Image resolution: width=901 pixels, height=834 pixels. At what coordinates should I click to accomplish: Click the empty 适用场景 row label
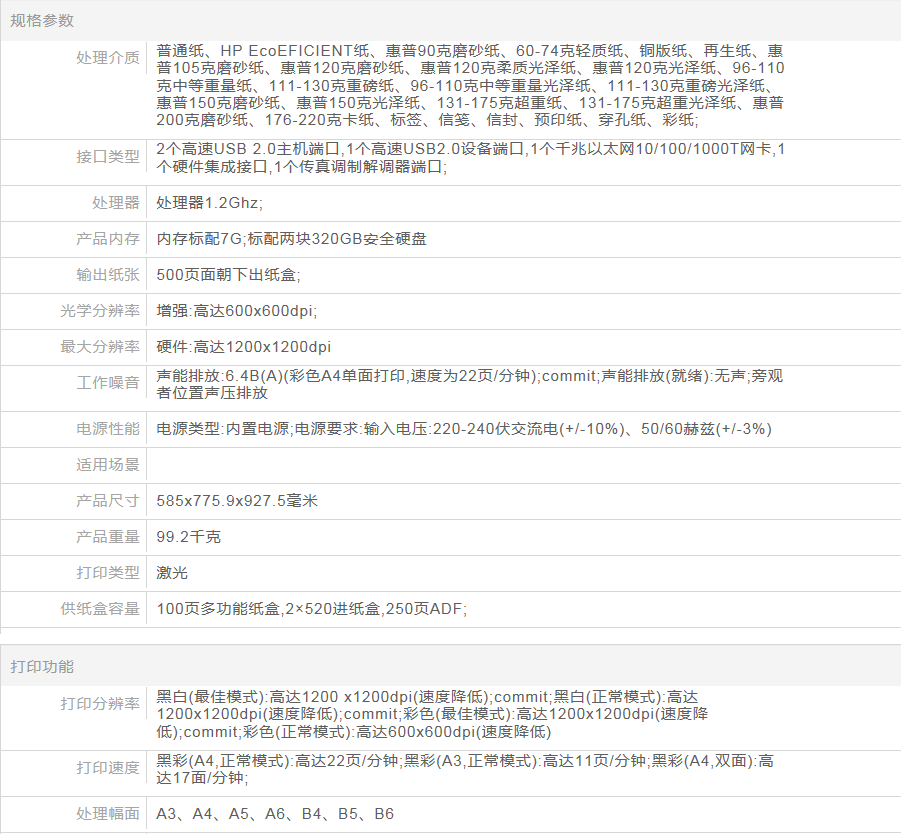(108, 465)
